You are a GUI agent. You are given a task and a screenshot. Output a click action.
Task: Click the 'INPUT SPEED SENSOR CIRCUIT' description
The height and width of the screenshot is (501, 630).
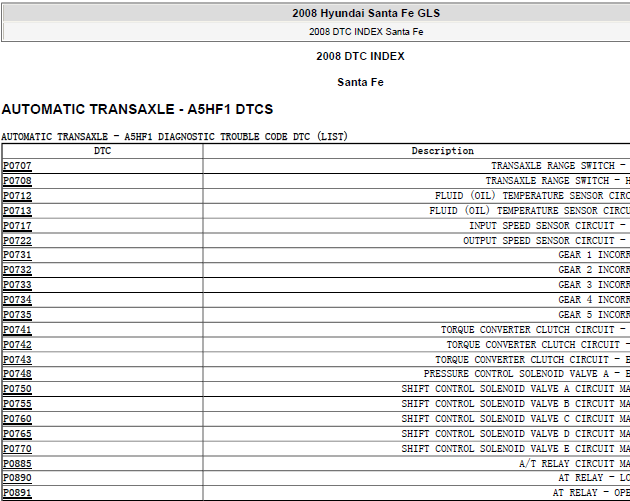(x=542, y=226)
